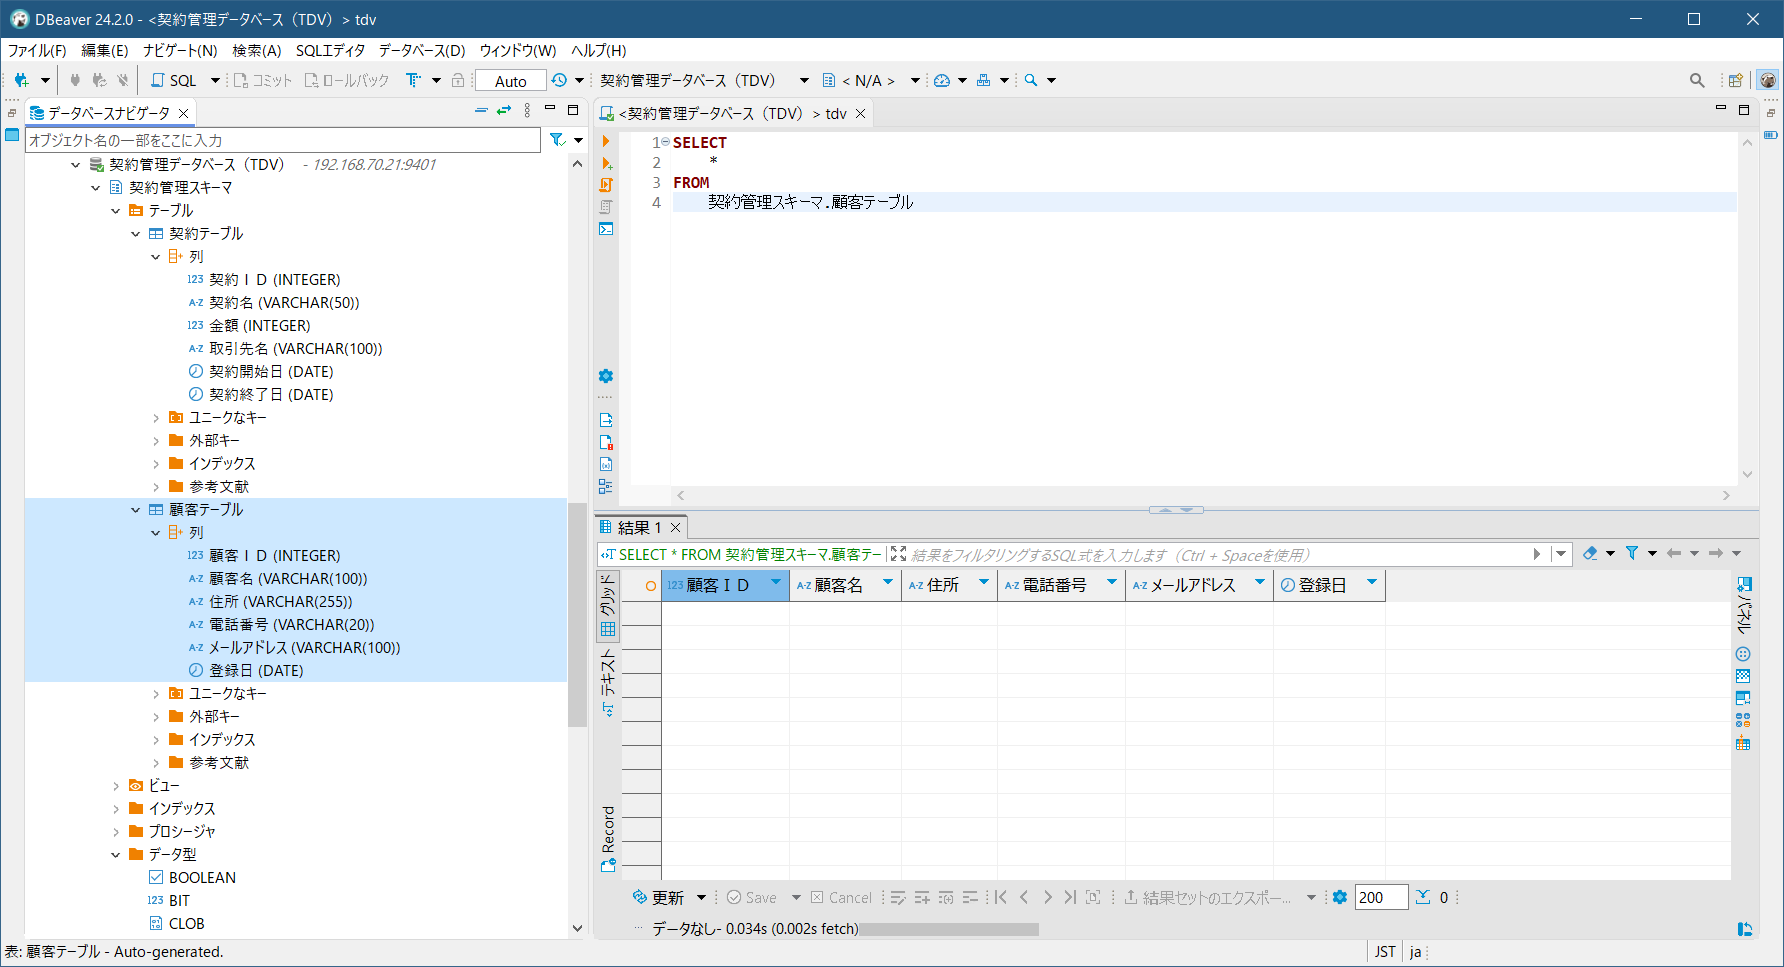The height and width of the screenshot is (967, 1784).
Task: Open navigator view menu dots
Action: coord(527,111)
